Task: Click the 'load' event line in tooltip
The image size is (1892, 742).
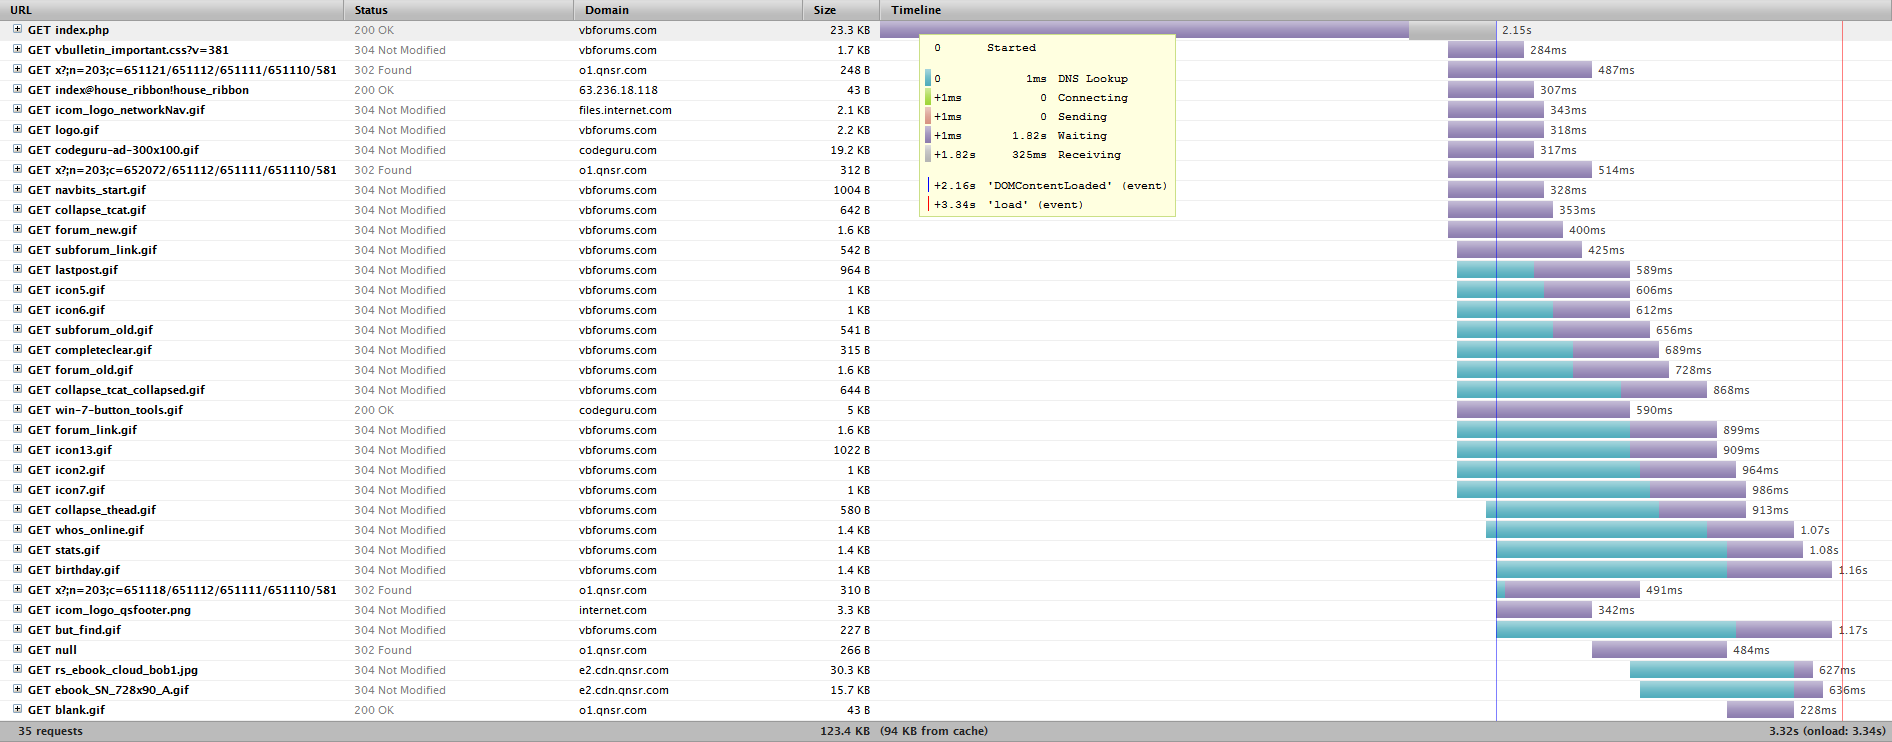Action: 1005,204
